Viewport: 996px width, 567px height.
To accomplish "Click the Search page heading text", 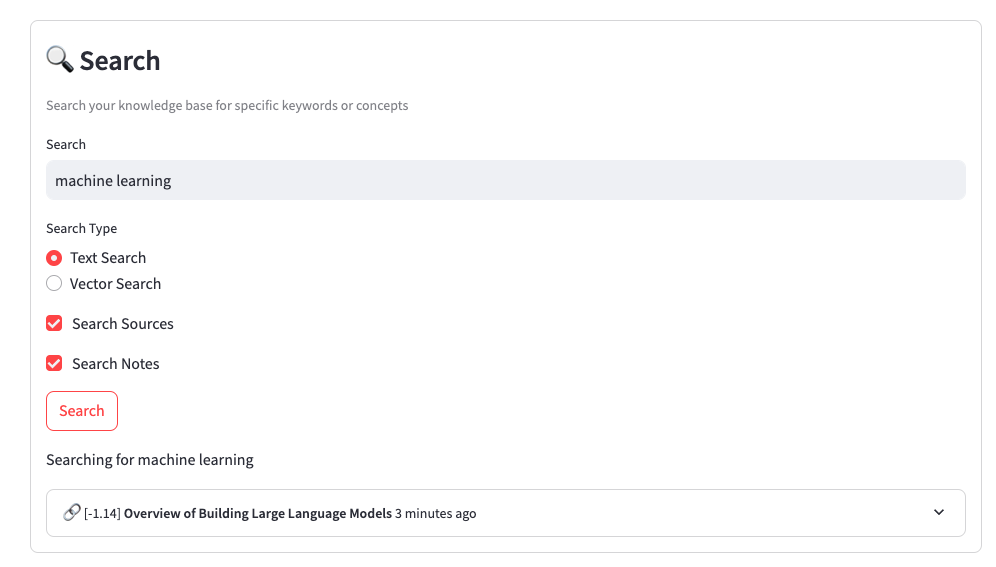I will tap(120, 61).
